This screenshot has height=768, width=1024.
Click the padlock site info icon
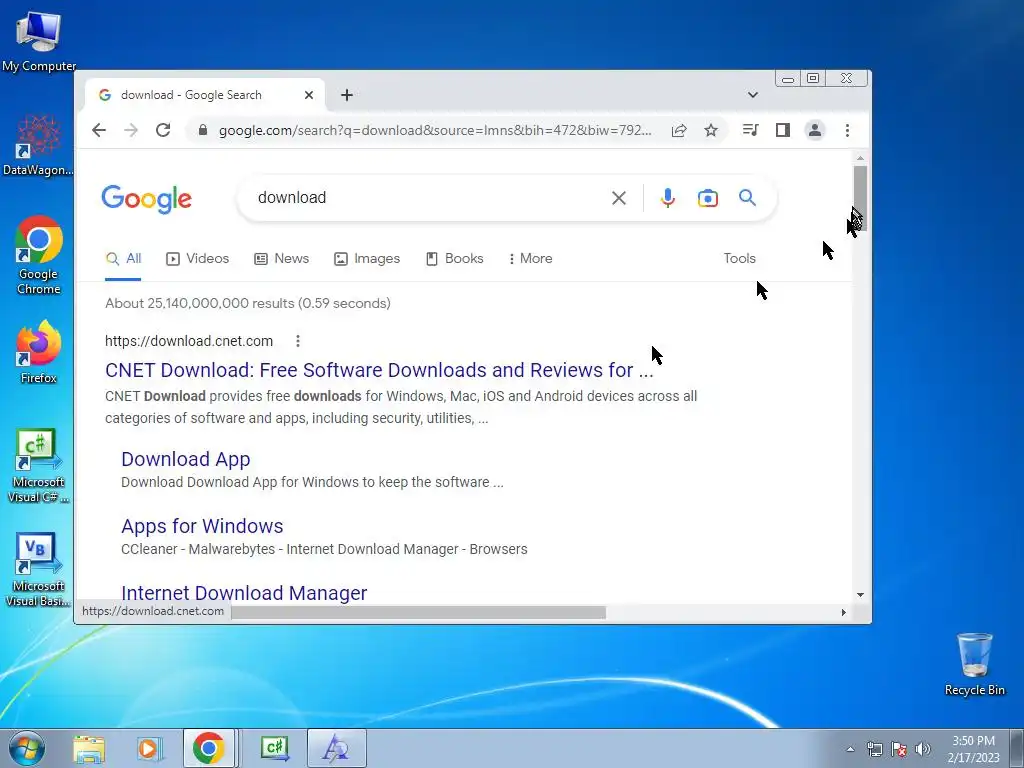(x=203, y=130)
